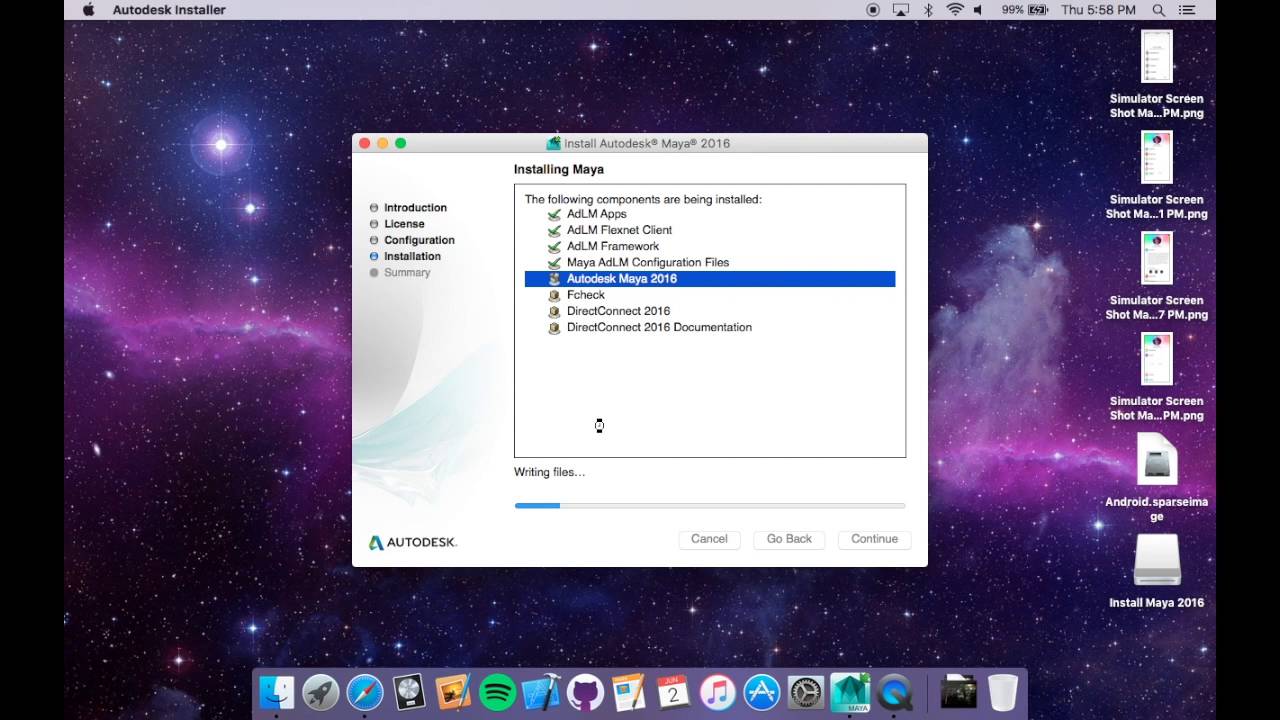The width and height of the screenshot is (1280, 720).
Task: Open System Preferences gear in Dock
Action: click(x=806, y=692)
